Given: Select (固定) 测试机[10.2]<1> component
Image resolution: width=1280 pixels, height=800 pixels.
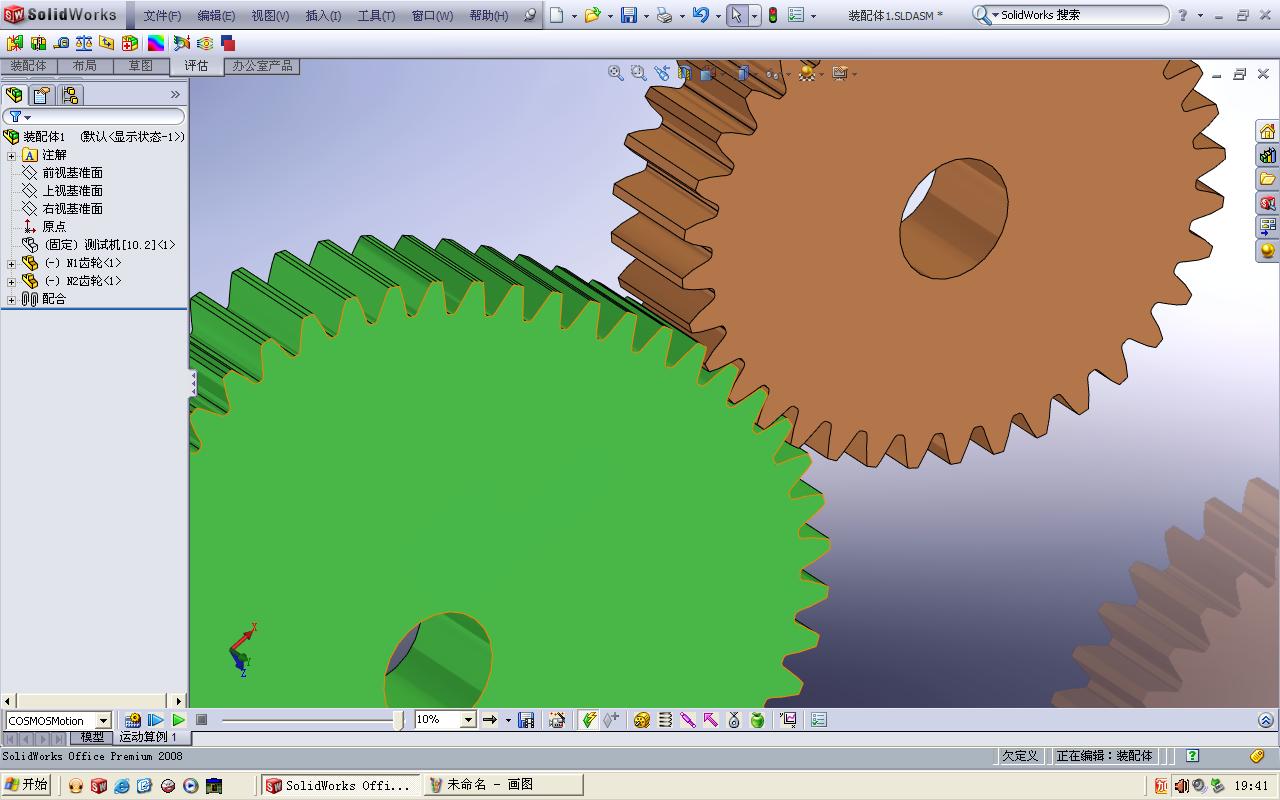Looking at the screenshot, I should point(109,245).
